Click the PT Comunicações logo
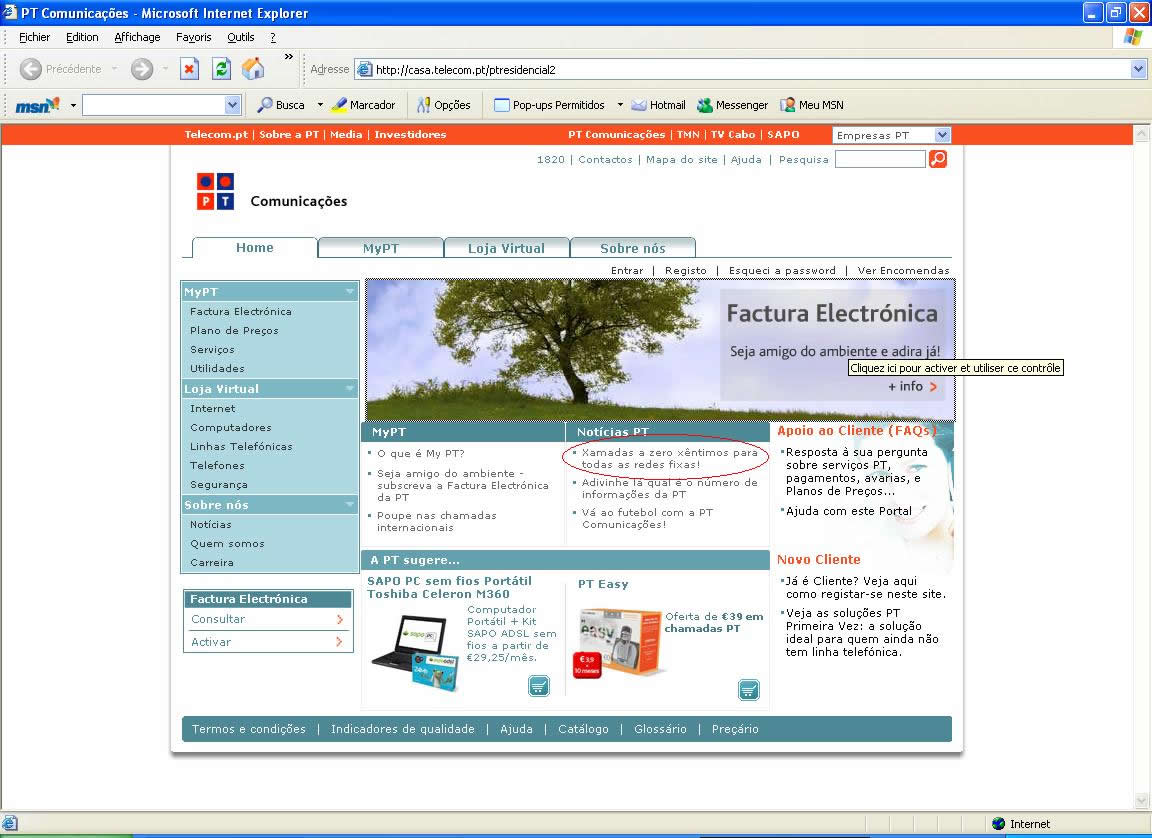The image size is (1152, 838). 215,191
